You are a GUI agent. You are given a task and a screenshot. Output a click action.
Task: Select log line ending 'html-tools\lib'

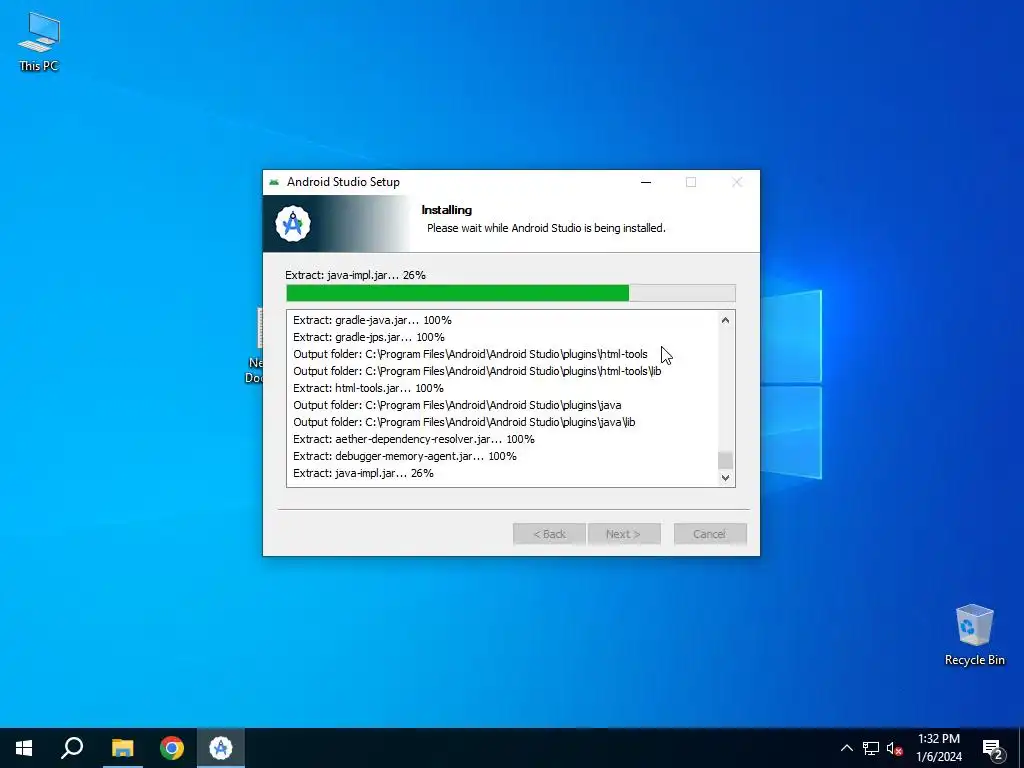click(477, 371)
